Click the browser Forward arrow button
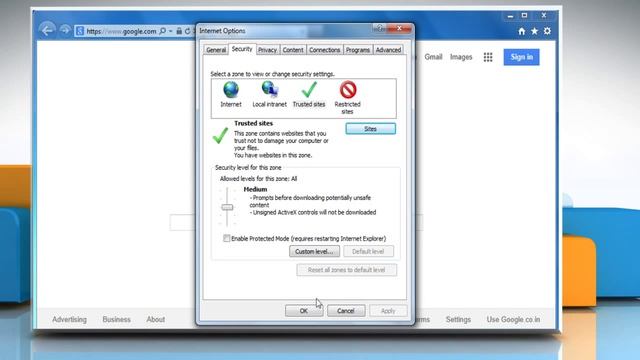Screen dimensions: 640x360 coord(65,31)
